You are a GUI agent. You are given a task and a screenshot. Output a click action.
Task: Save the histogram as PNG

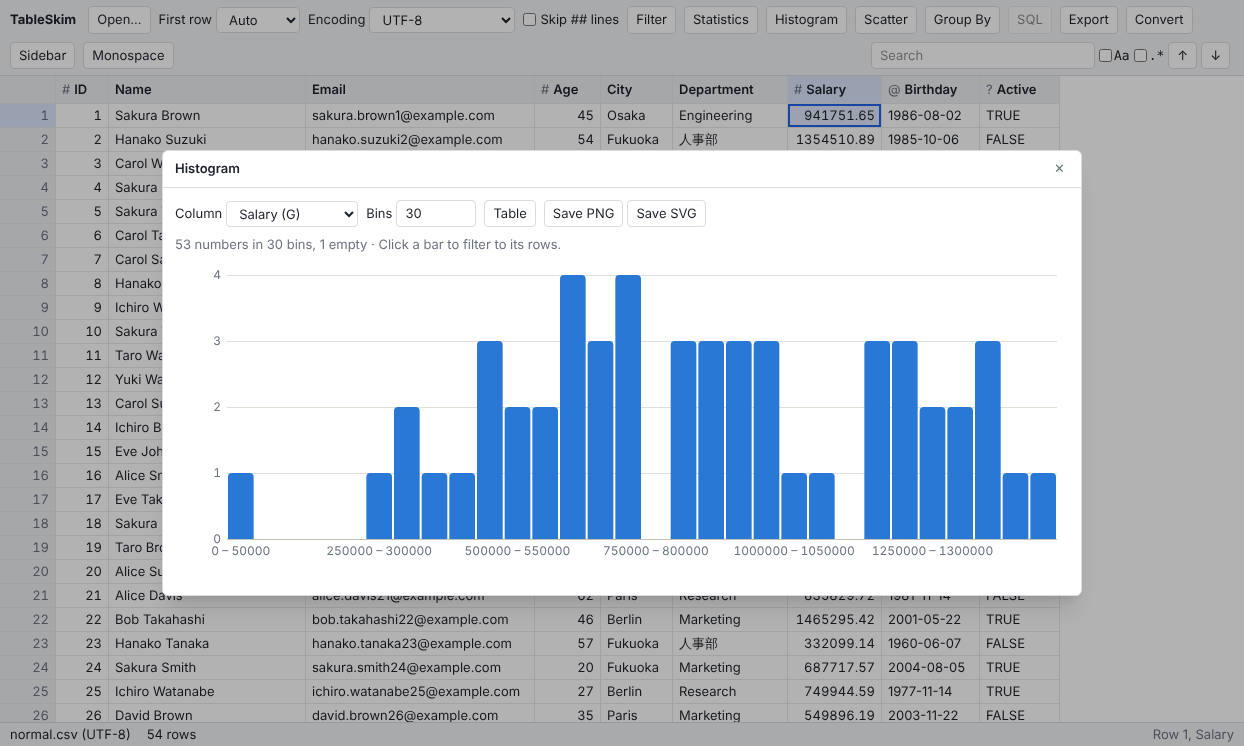click(x=583, y=214)
